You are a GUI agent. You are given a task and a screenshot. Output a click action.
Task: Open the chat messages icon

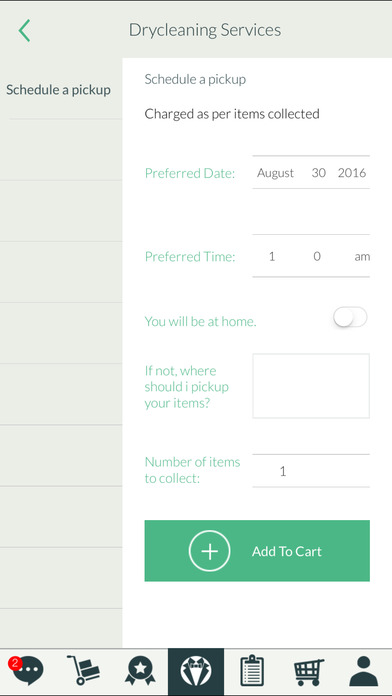[x=28, y=670]
